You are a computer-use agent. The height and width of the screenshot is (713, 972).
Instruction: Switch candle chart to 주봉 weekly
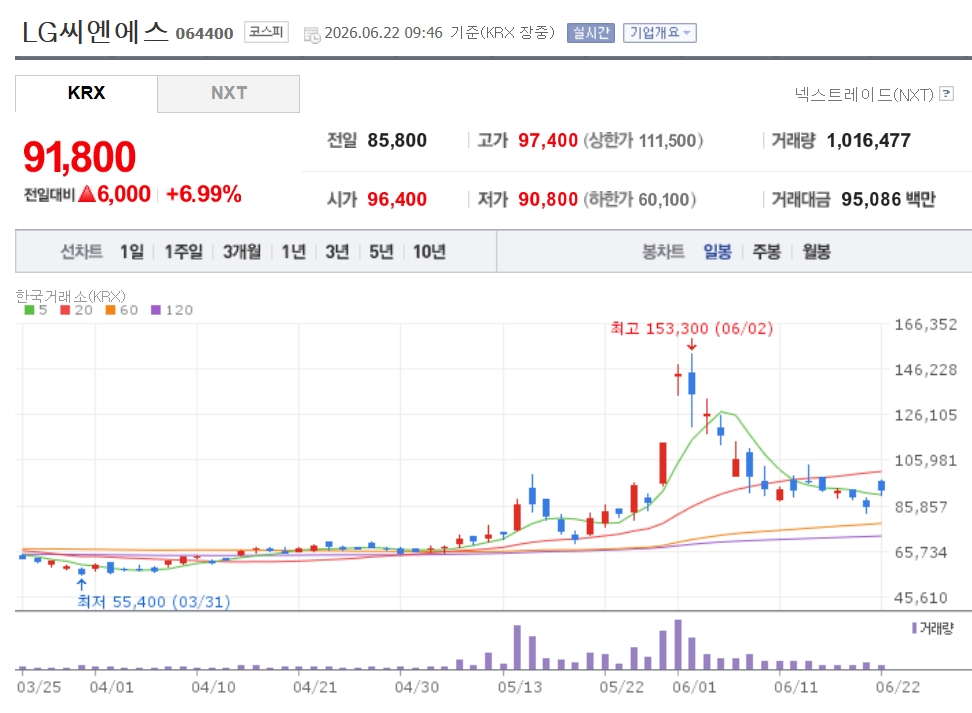[766, 252]
